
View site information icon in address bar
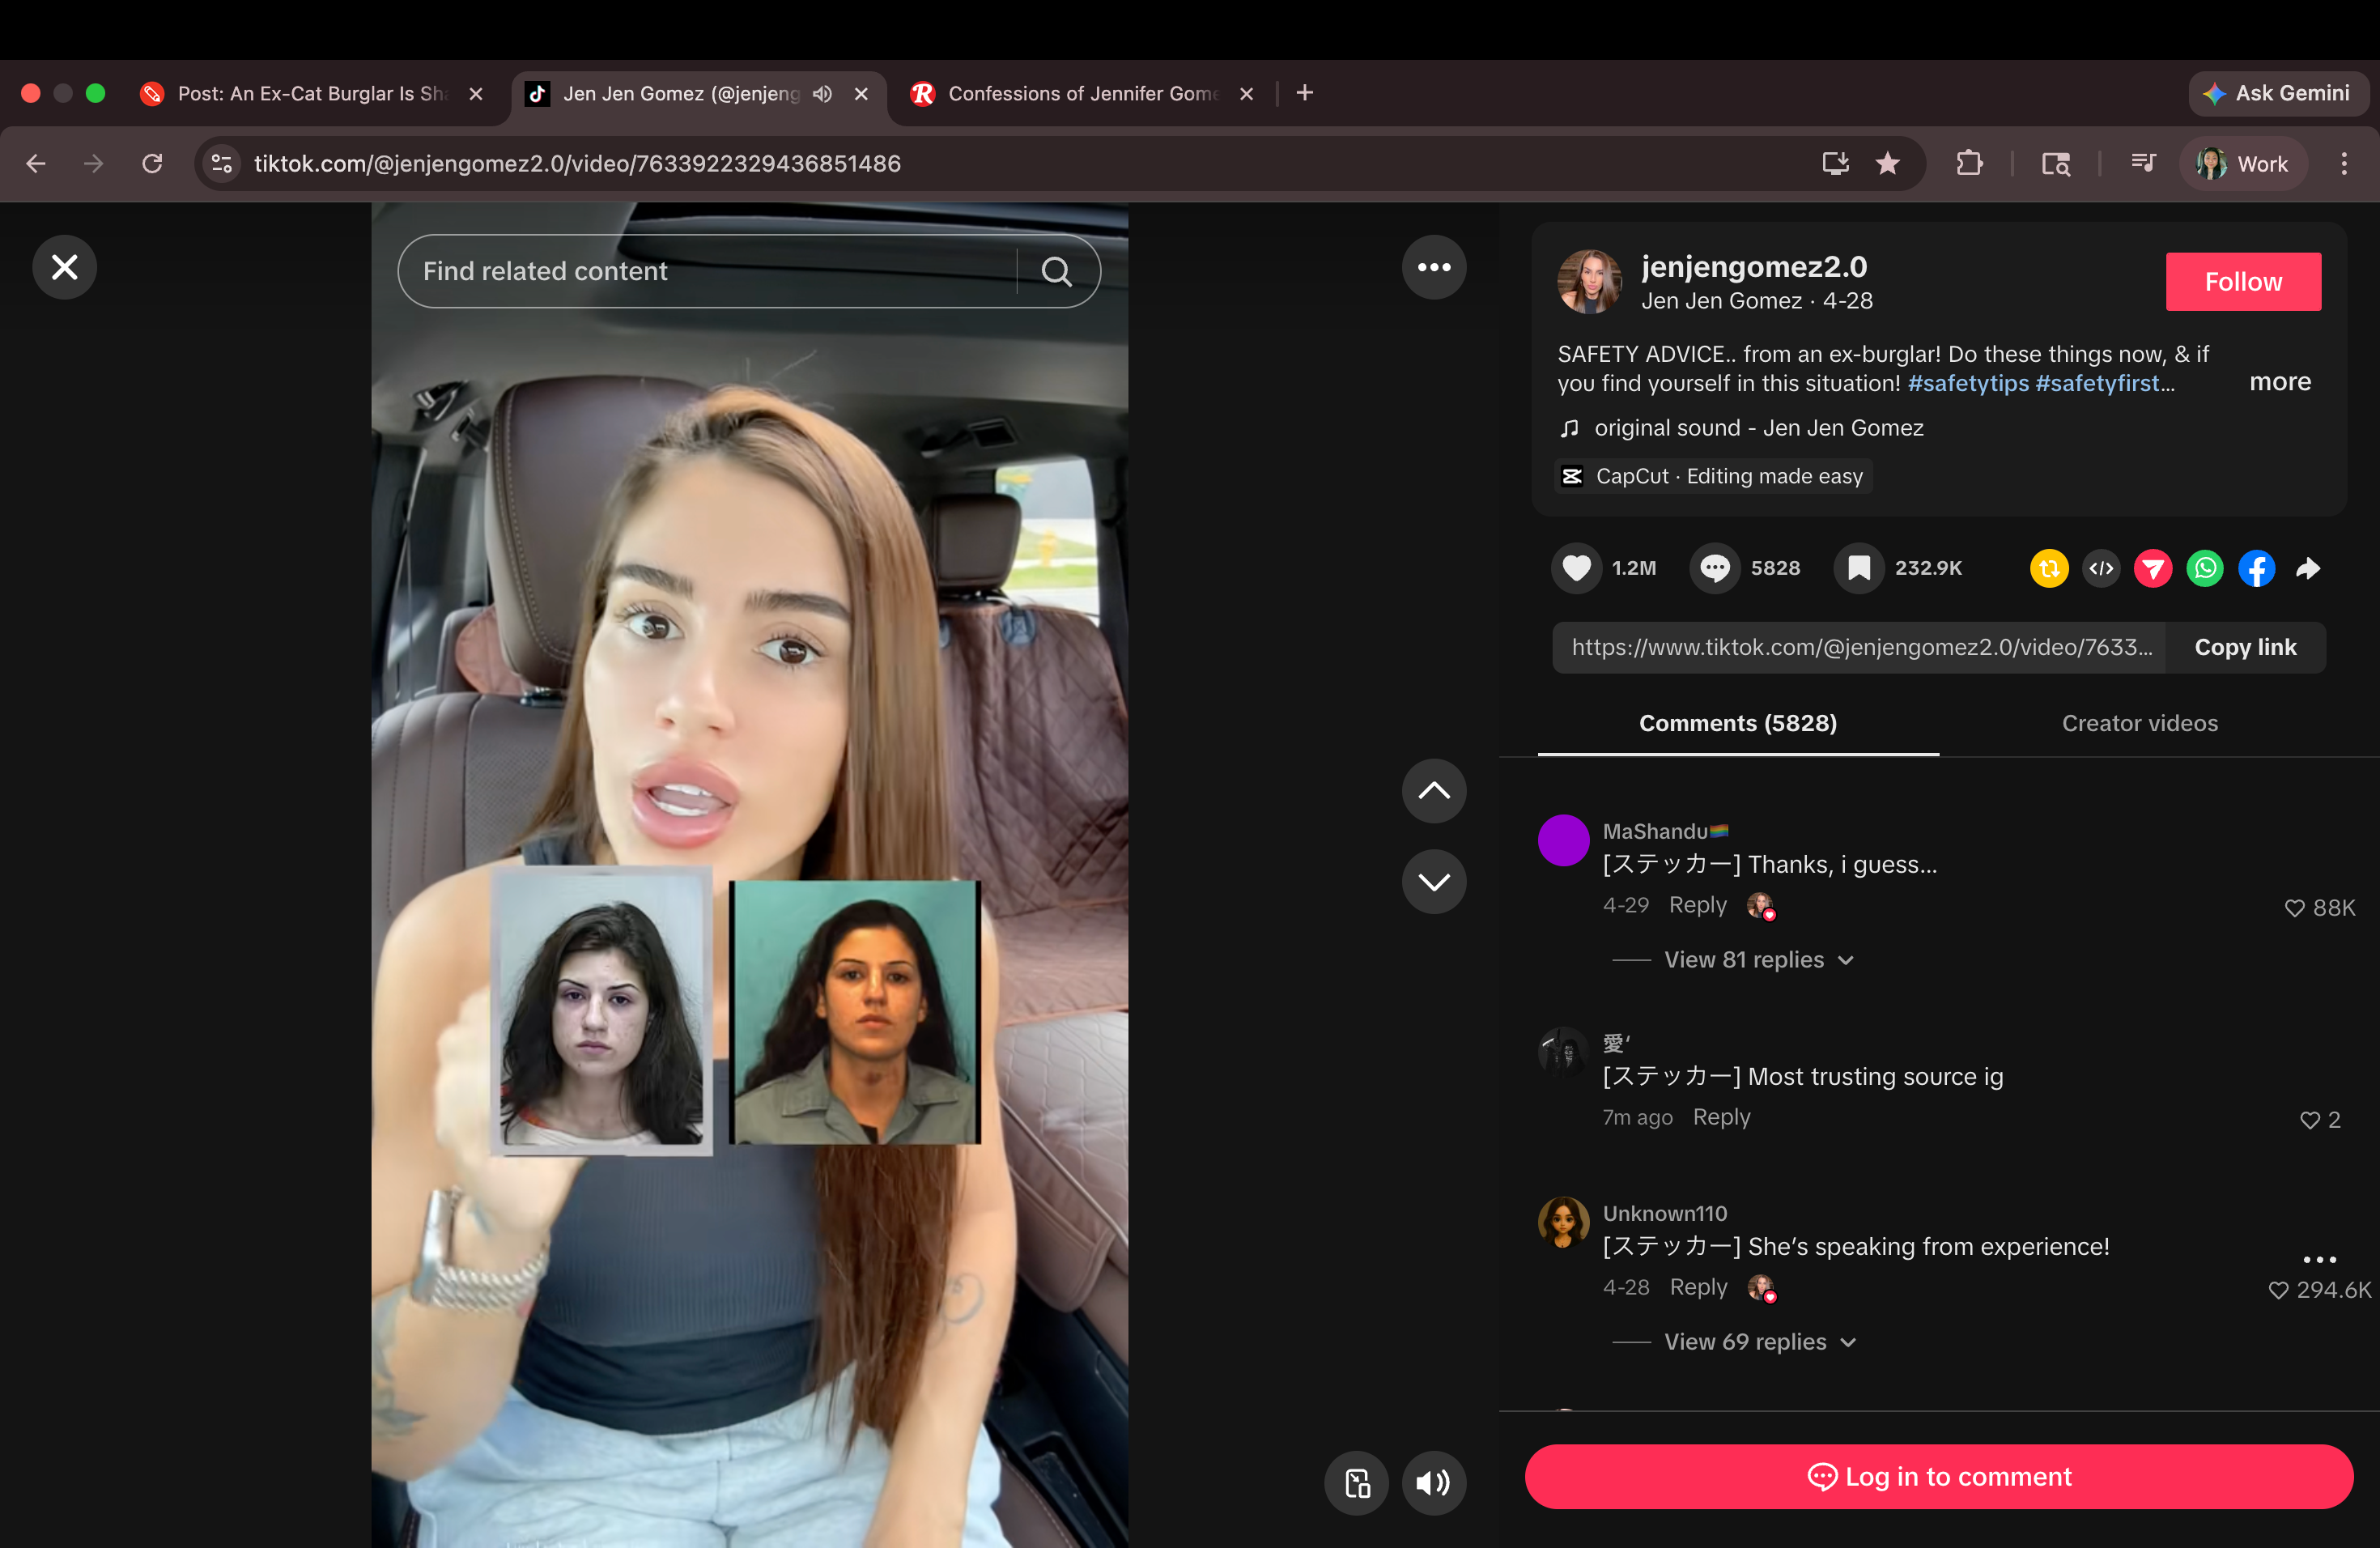[x=222, y=163]
